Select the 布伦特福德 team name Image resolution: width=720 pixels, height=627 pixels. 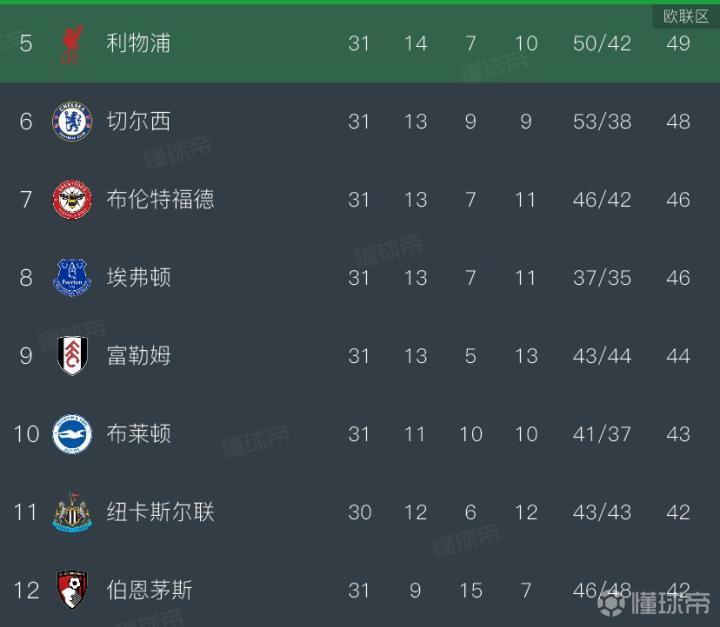(160, 199)
